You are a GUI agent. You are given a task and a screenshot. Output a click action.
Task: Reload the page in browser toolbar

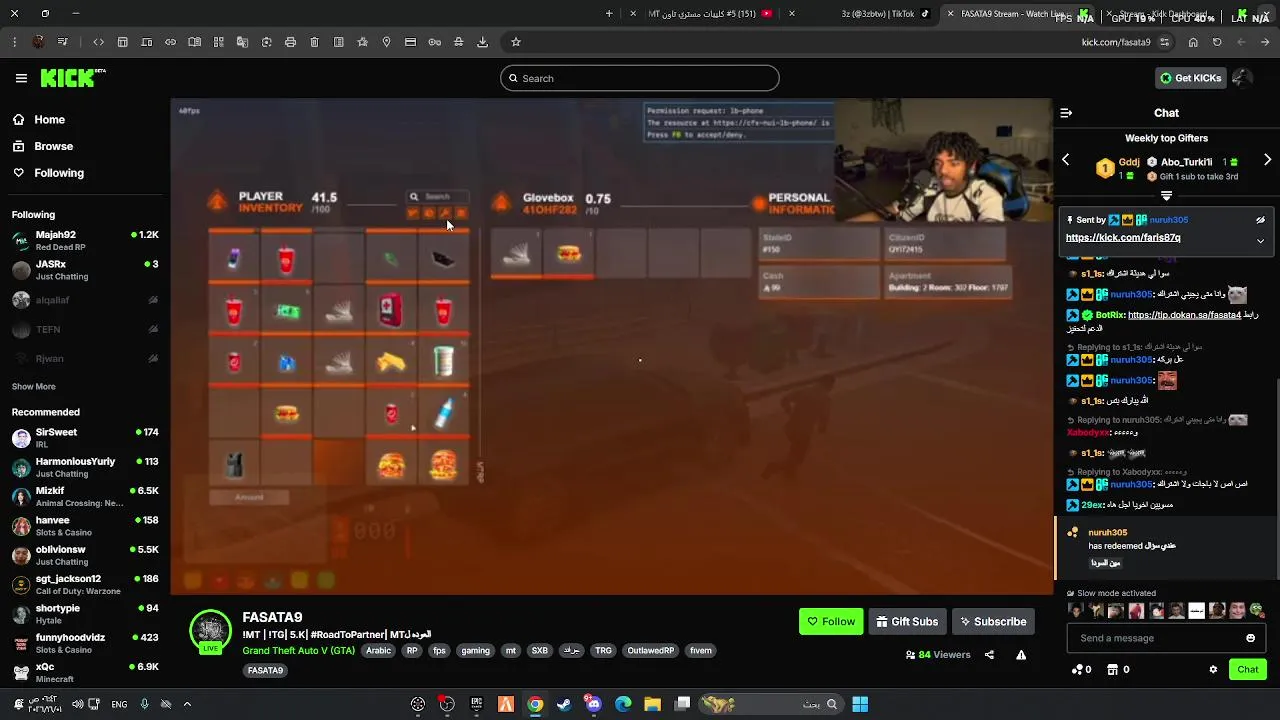coord(1217,42)
